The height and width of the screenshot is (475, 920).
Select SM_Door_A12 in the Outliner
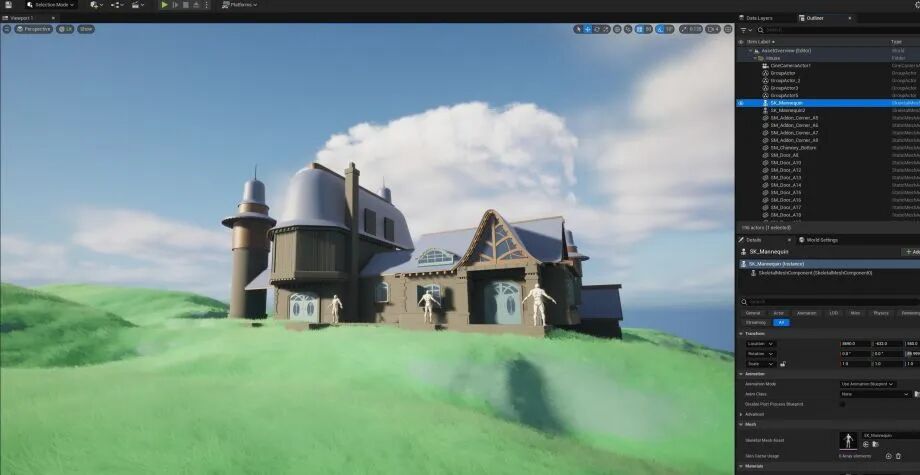786,170
